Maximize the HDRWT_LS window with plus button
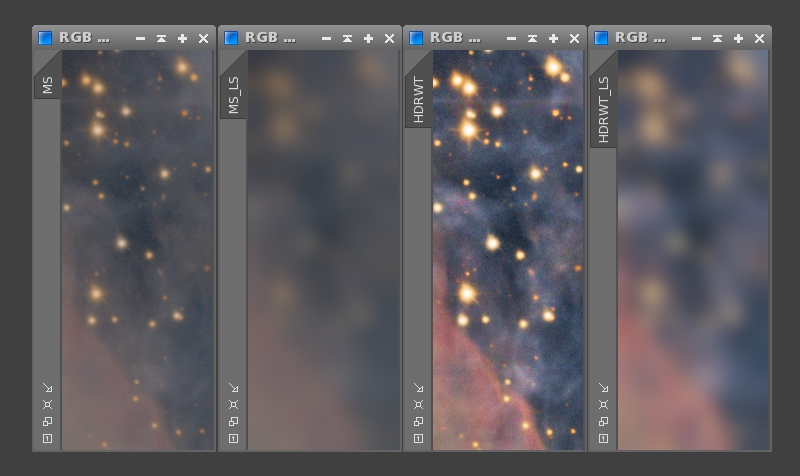The width and height of the screenshot is (800, 476). click(x=738, y=38)
